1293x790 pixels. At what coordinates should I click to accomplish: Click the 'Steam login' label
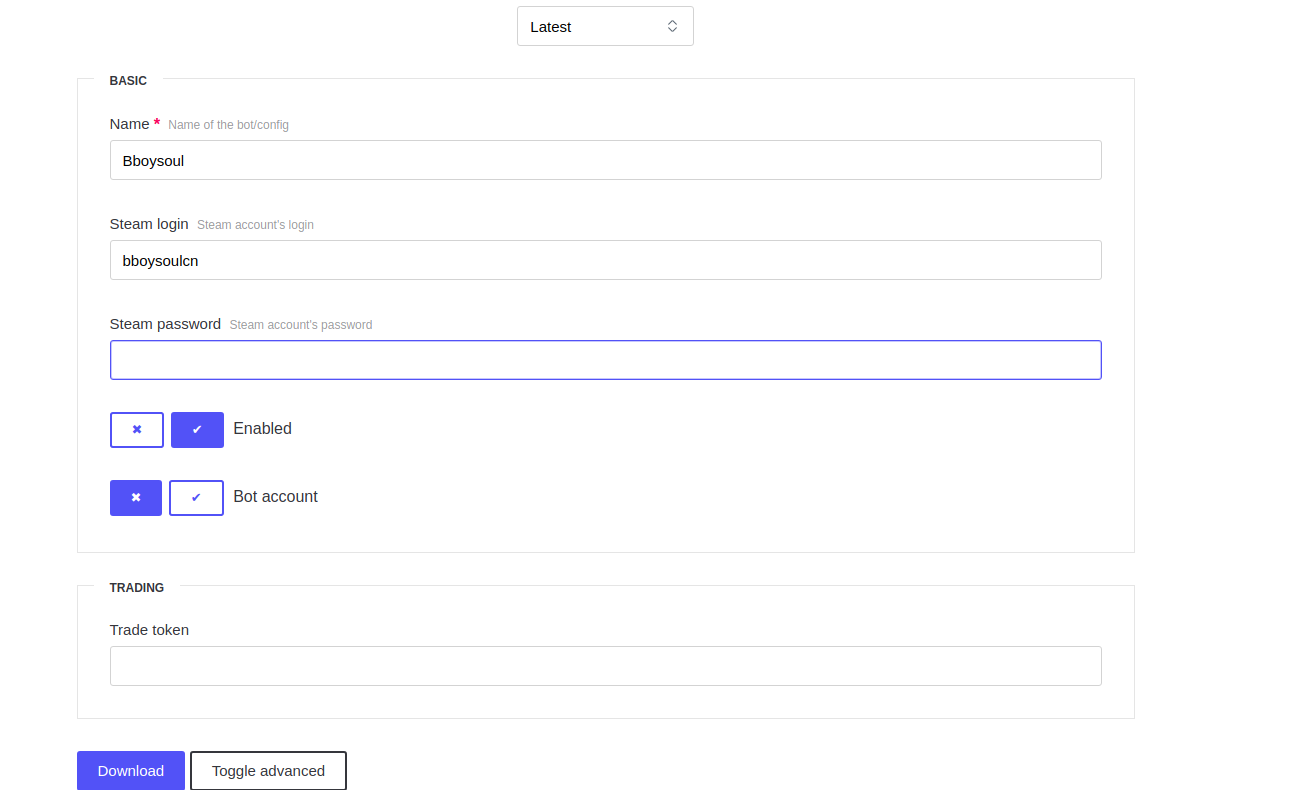tap(149, 224)
